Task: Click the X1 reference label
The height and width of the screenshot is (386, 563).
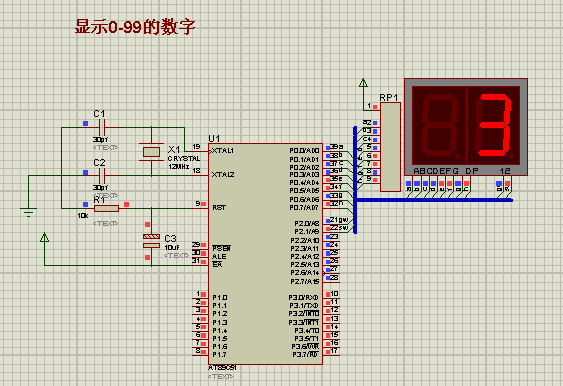Action: click(x=174, y=149)
